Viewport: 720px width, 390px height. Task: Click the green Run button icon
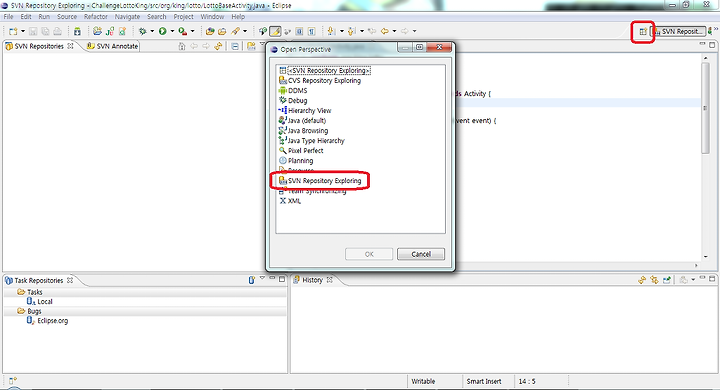tap(163, 31)
